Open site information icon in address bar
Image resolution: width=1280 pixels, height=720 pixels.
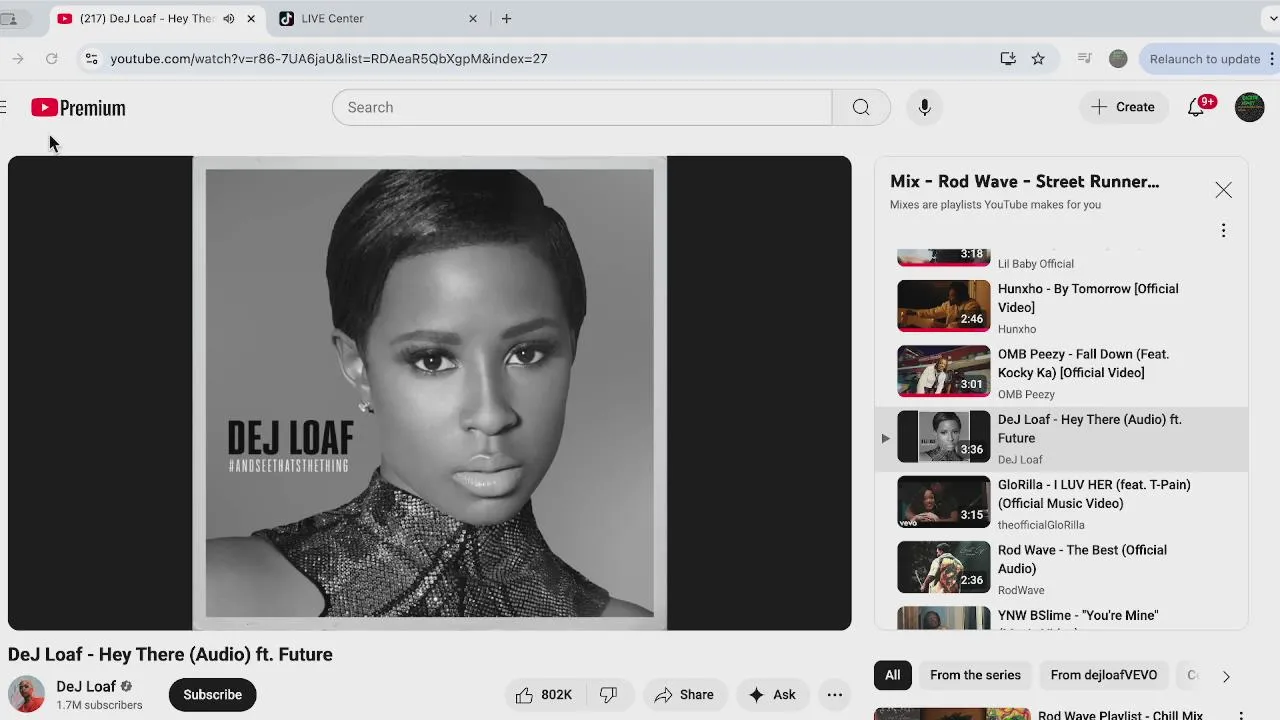[91, 59]
